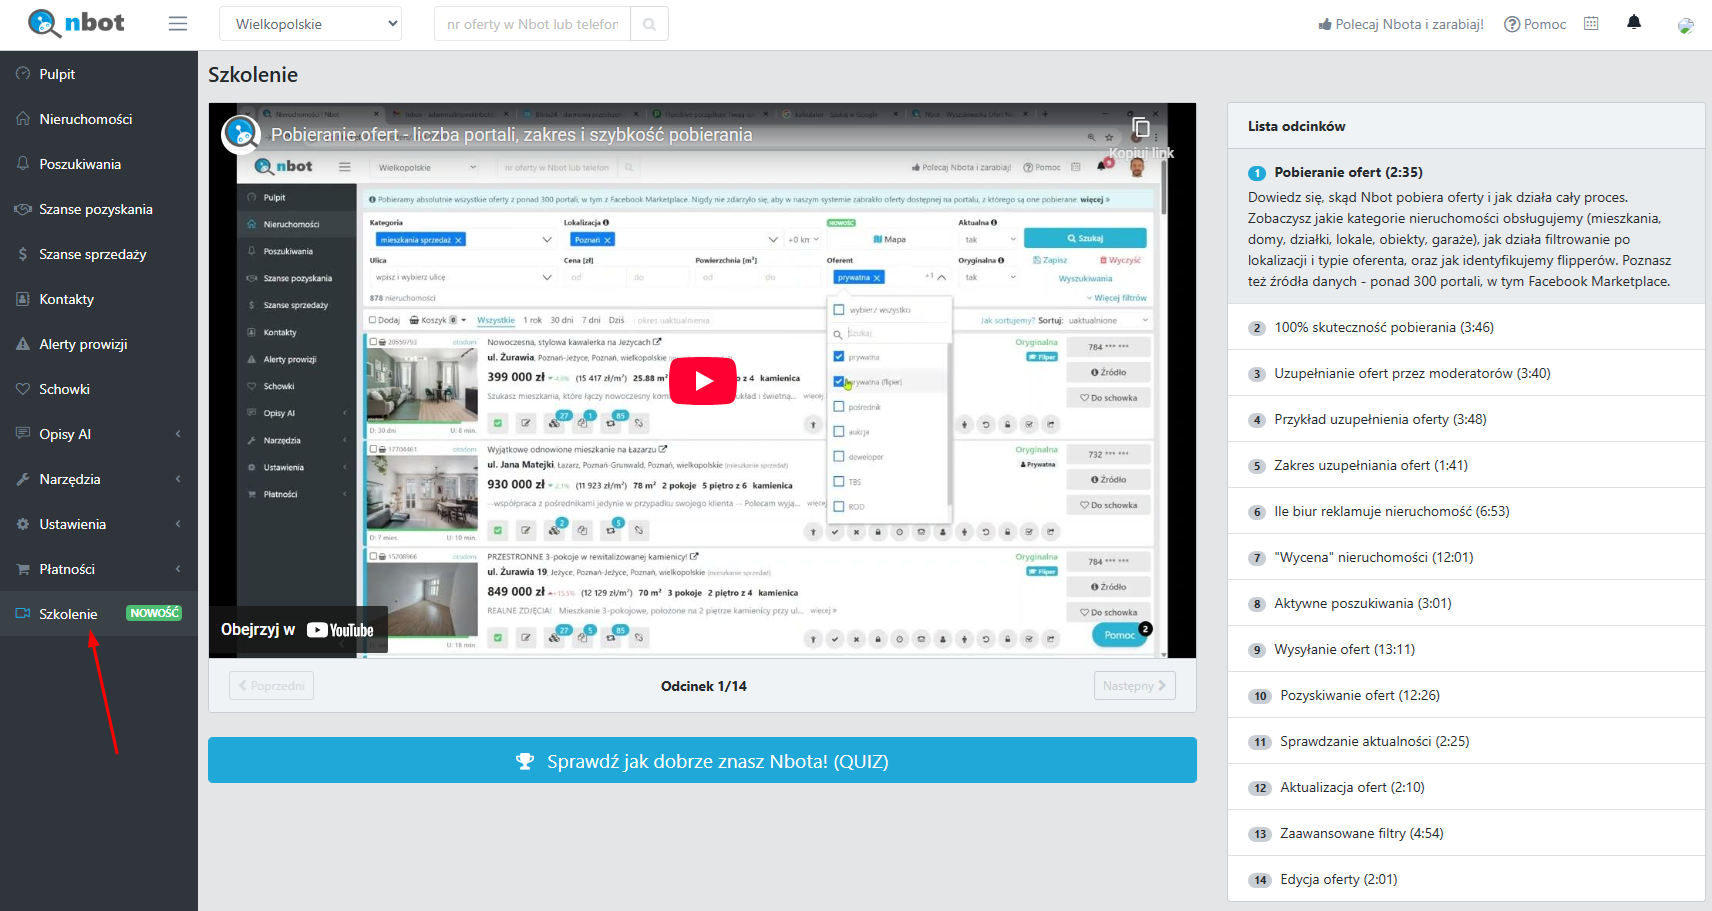The height and width of the screenshot is (911, 1712).
Task: Click the magnifier search icon button
Action: click(x=649, y=24)
